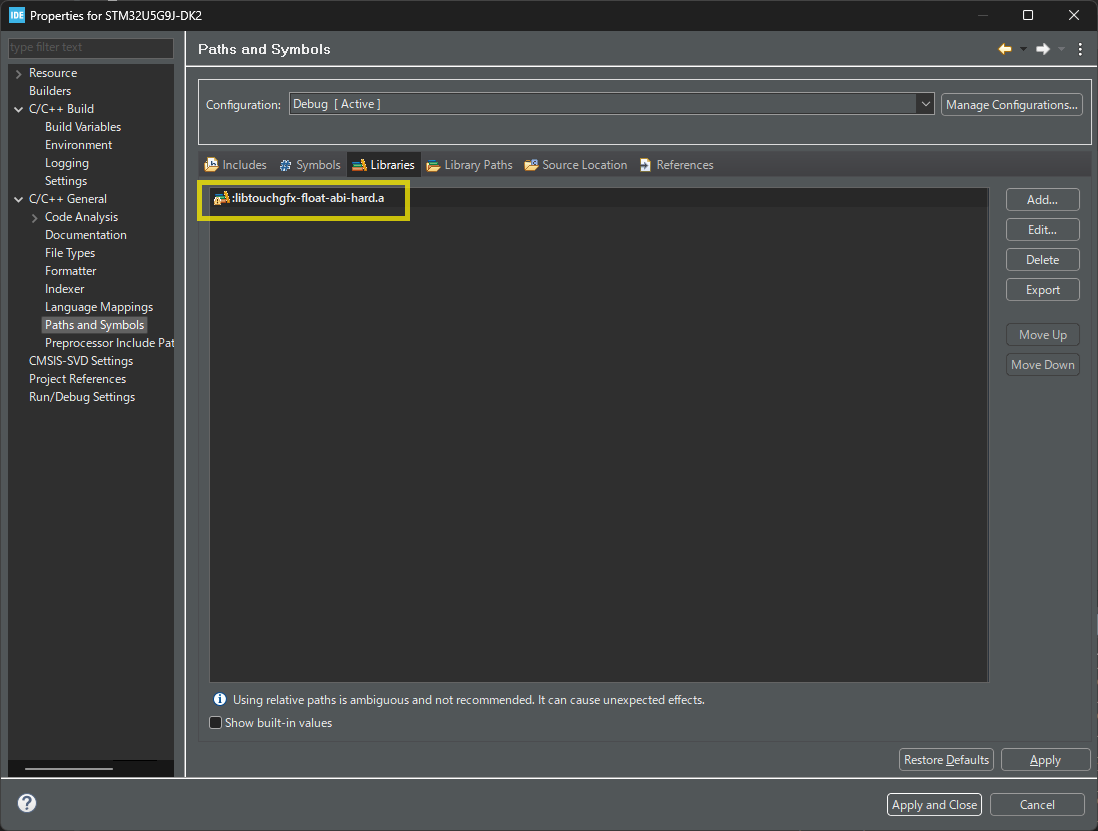Collapse the C/C++ Build node
This screenshot has height=831, width=1098.
click(x=19, y=109)
